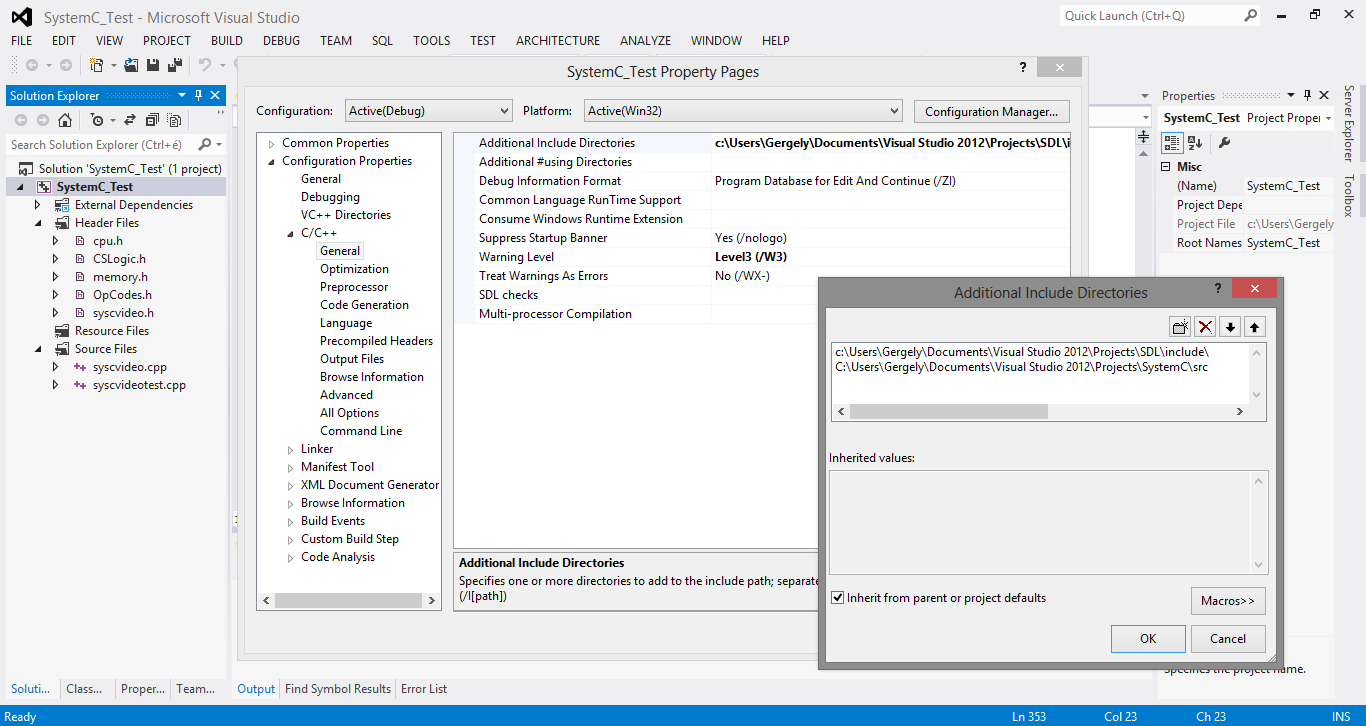
Task: Select the Warning Level property row
Action: pyautogui.click(x=761, y=257)
